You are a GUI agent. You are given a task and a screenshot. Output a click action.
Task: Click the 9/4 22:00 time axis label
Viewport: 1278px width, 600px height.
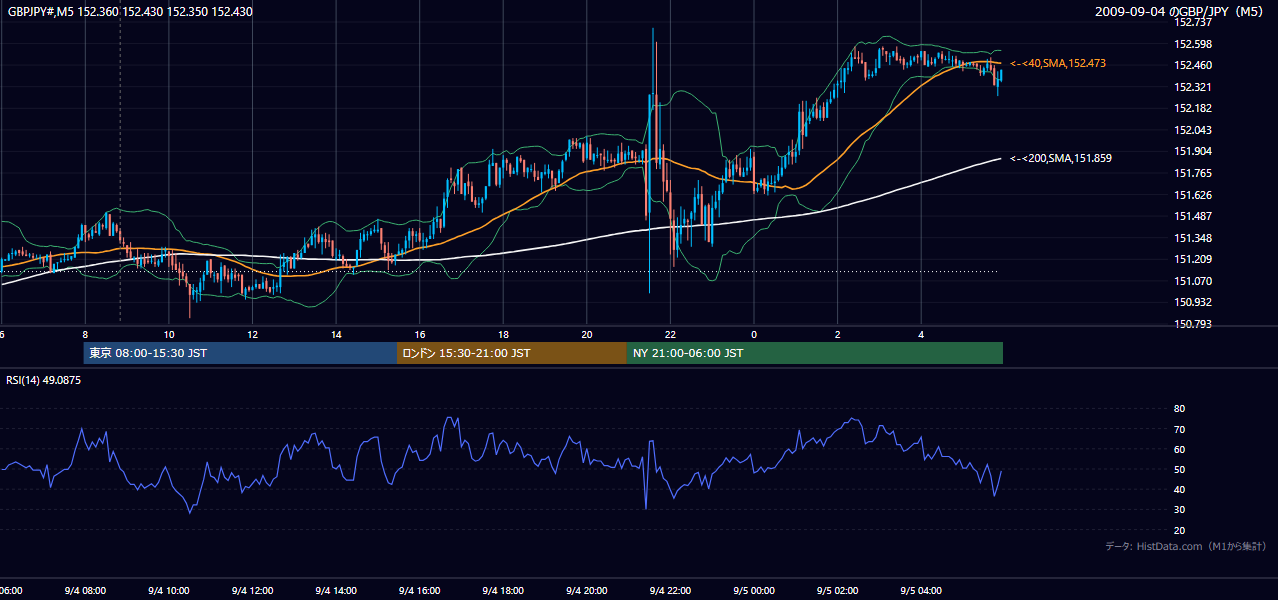click(x=670, y=590)
